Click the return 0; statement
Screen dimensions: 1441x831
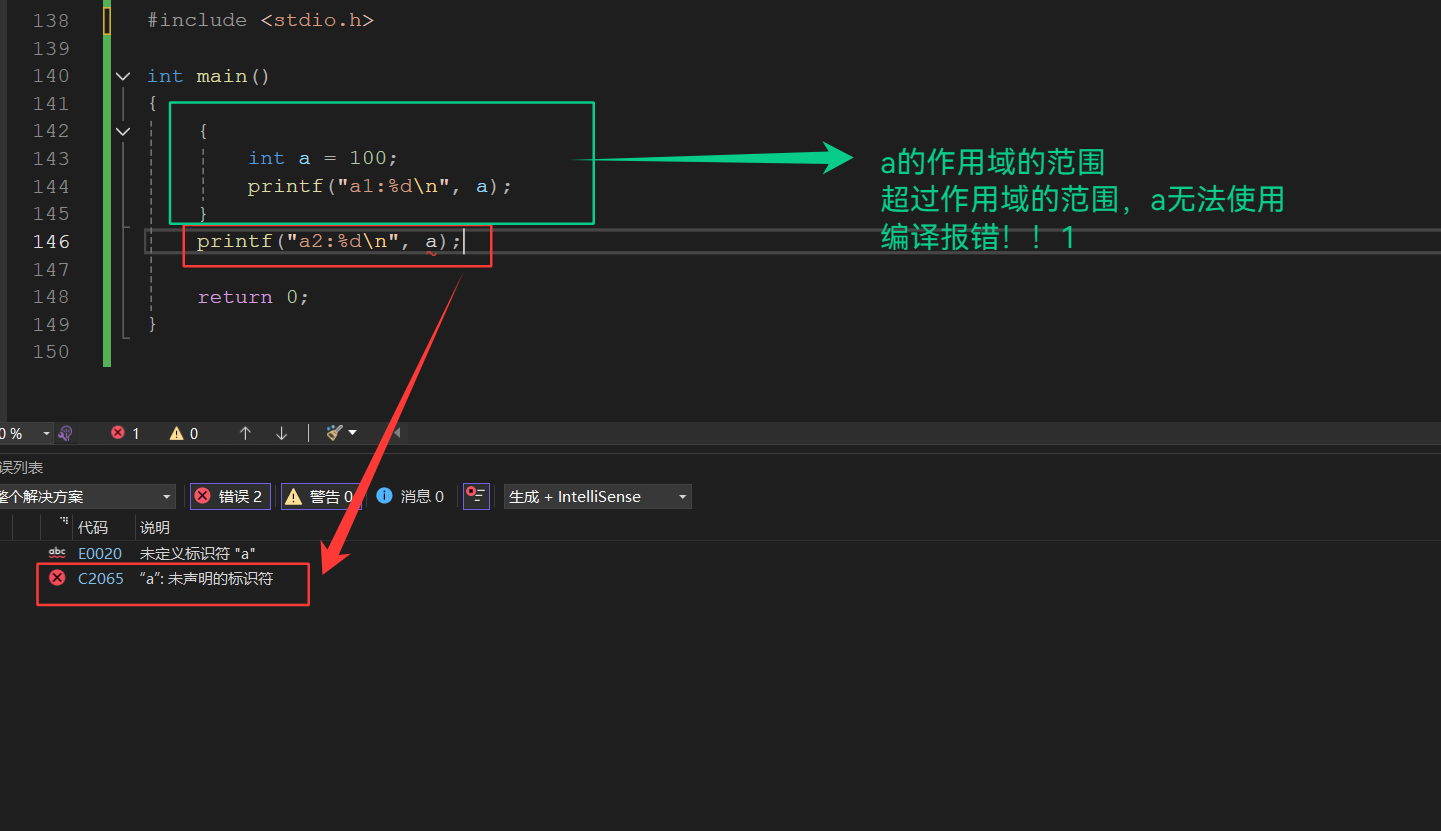click(253, 297)
